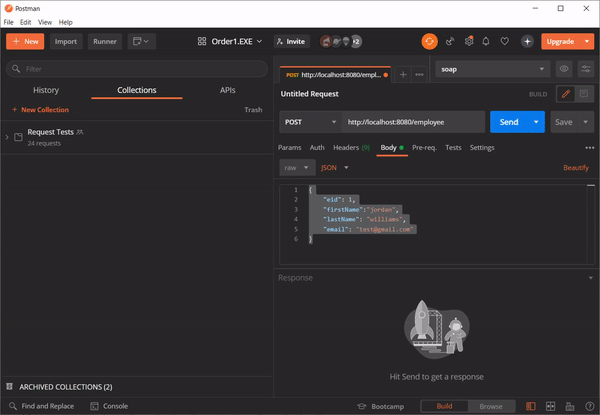Click the Invite button
600x415 pixels.
pyautogui.click(x=292, y=41)
